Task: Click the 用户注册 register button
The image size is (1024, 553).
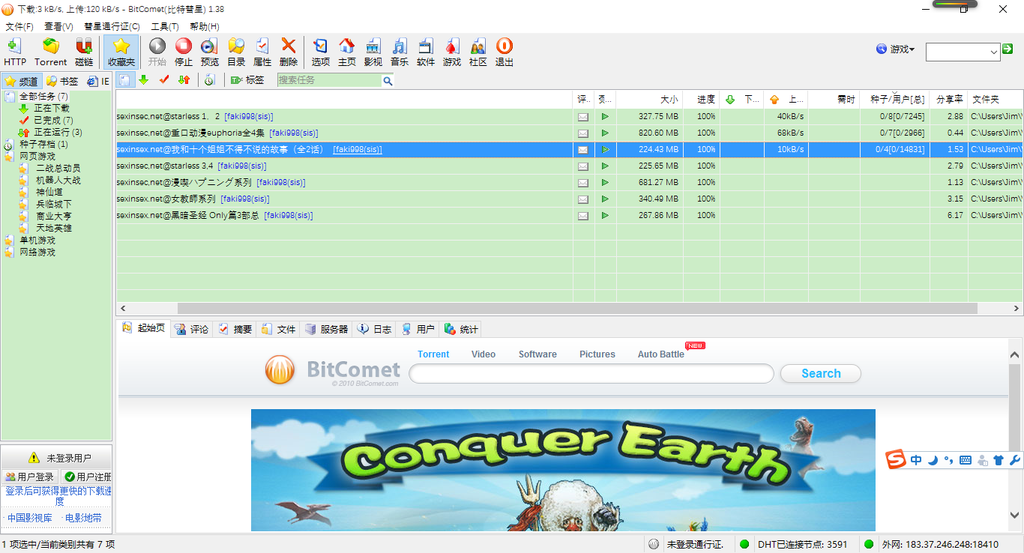Action: pyautogui.click(x=87, y=477)
